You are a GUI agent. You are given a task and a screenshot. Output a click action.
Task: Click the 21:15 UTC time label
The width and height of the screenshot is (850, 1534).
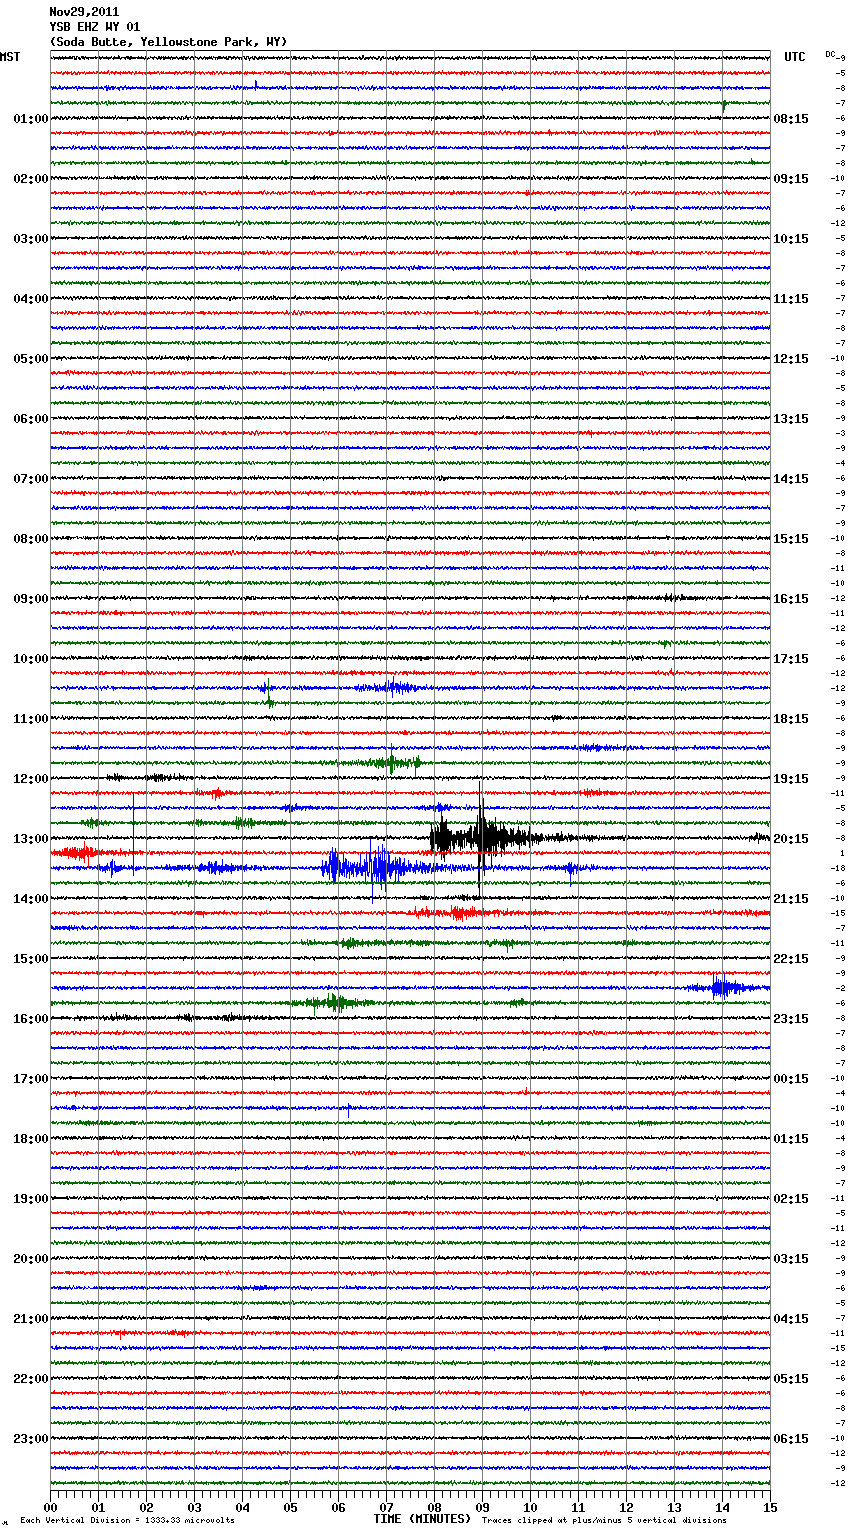(791, 899)
